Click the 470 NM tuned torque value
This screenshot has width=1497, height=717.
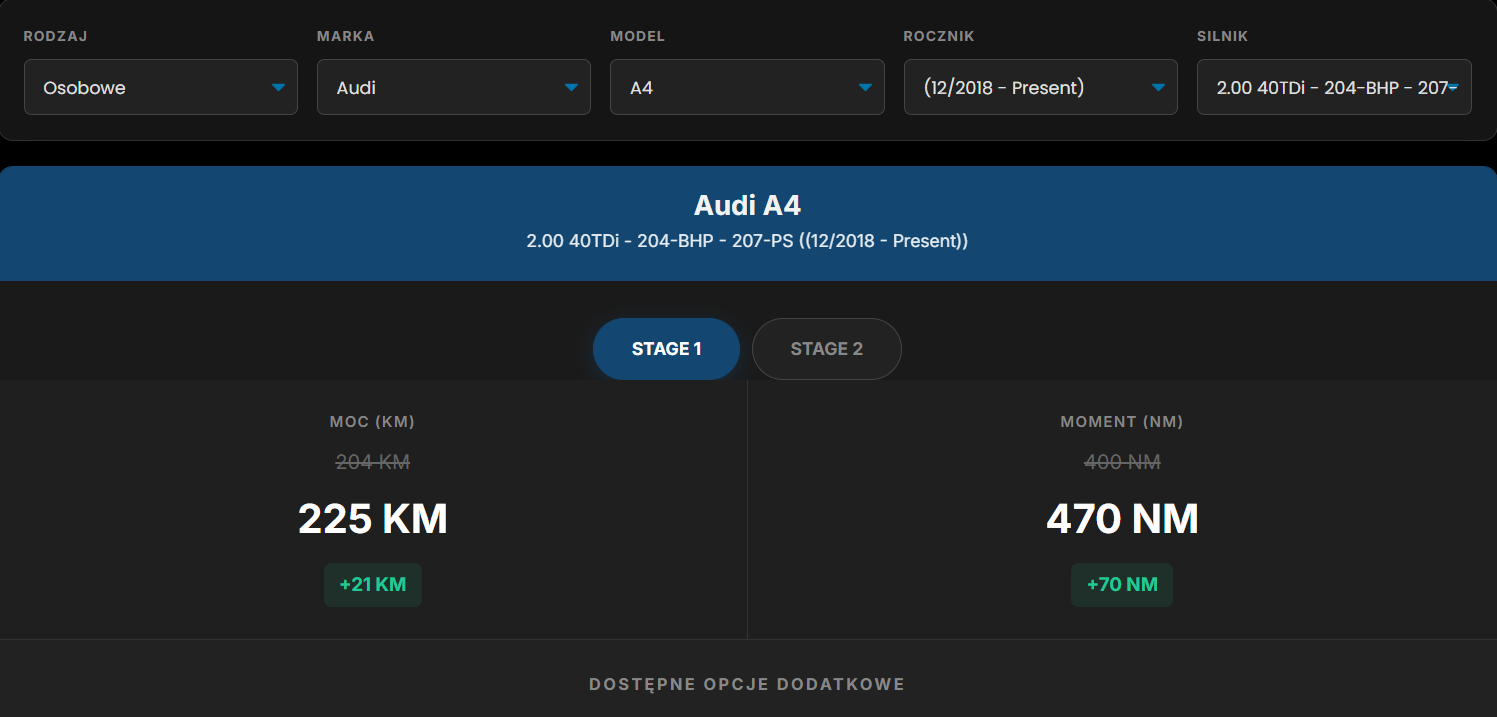[x=1121, y=519]
